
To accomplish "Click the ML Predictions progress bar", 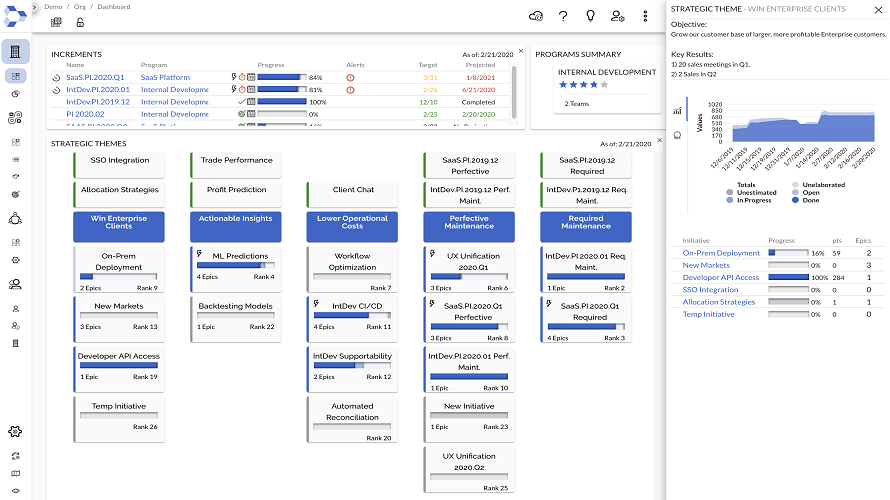I will click(236, 265).
